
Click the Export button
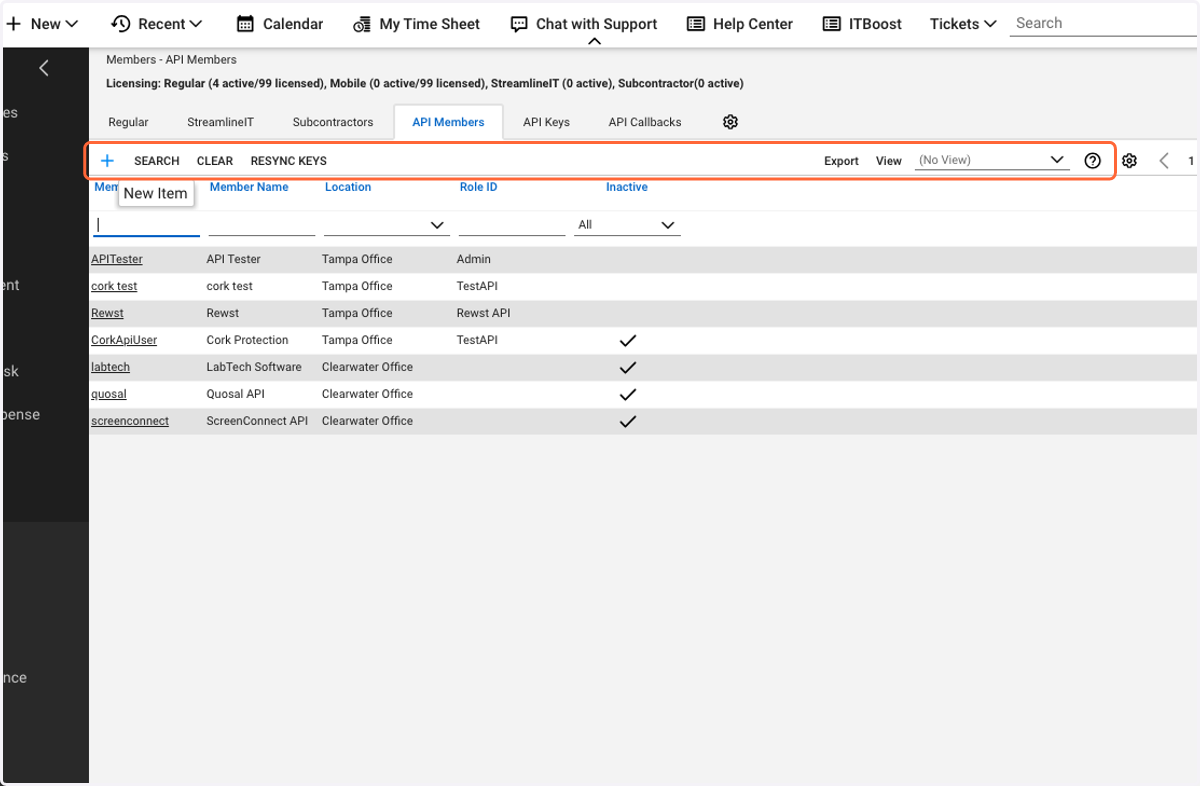(x=841, y=161)
